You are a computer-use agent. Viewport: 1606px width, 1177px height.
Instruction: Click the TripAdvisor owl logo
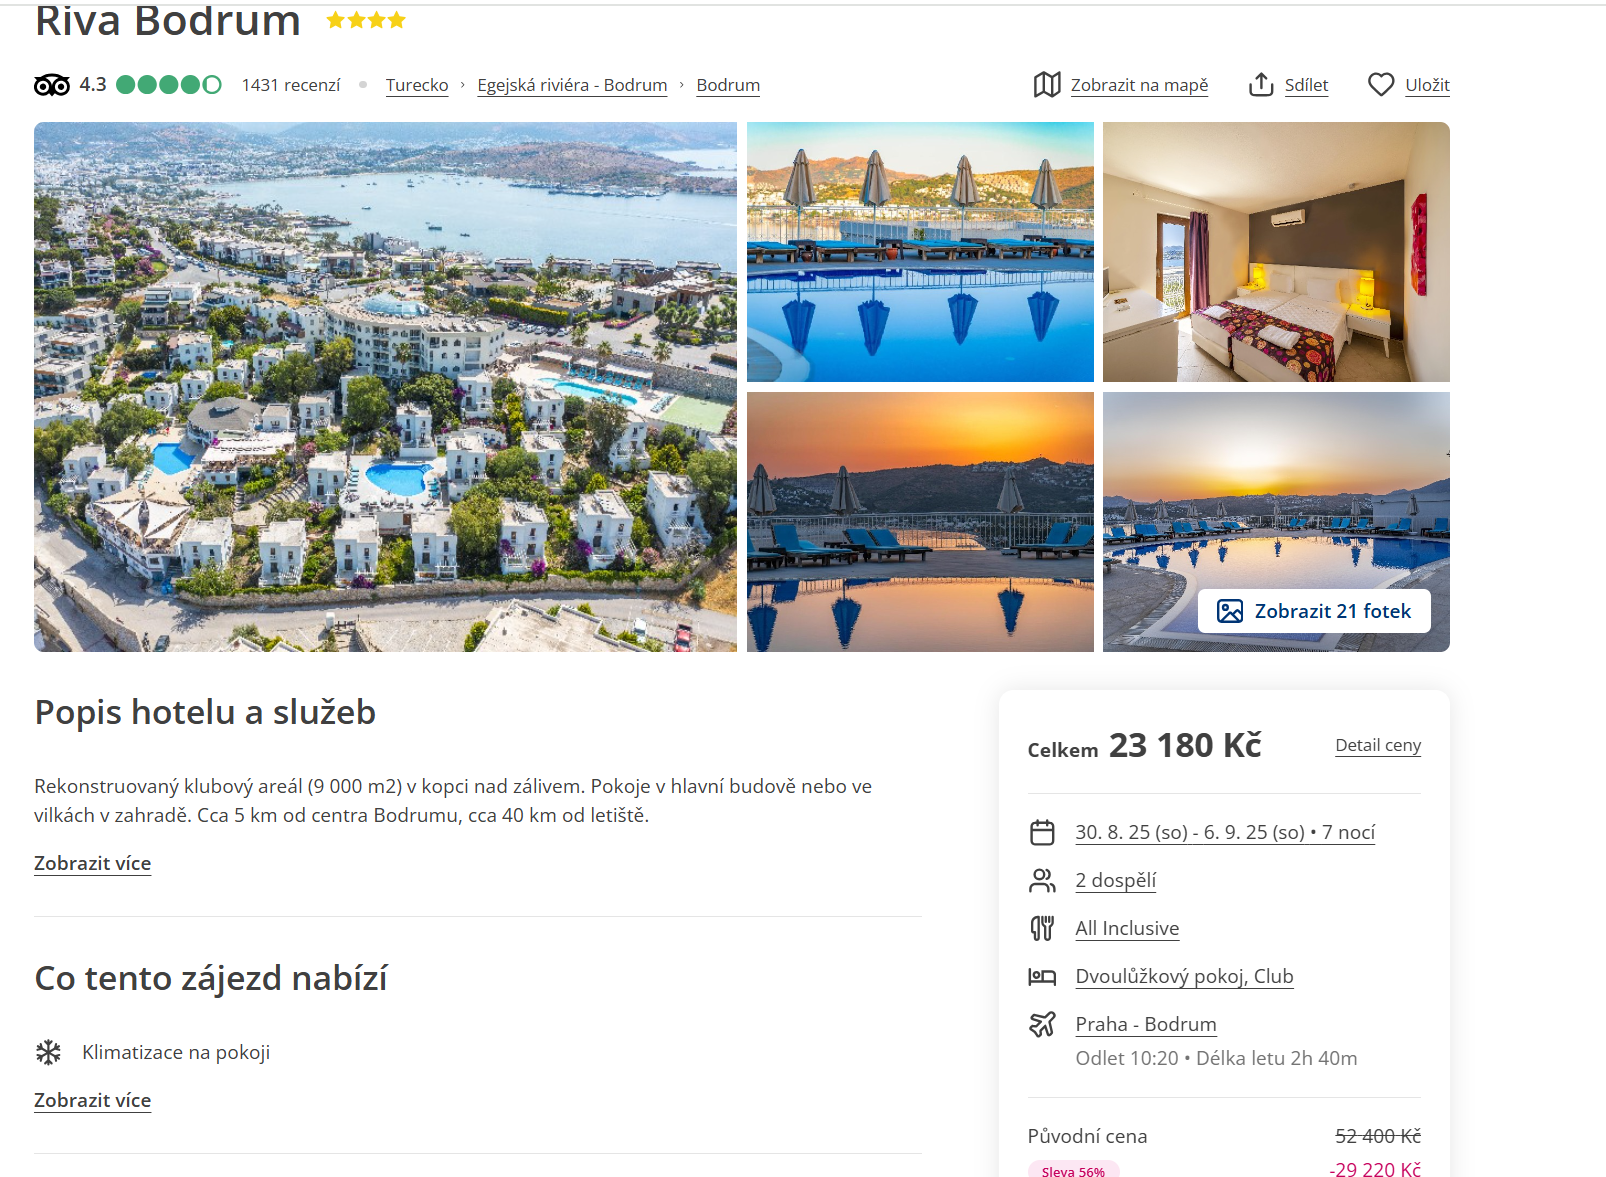click(x=52, y=85)
